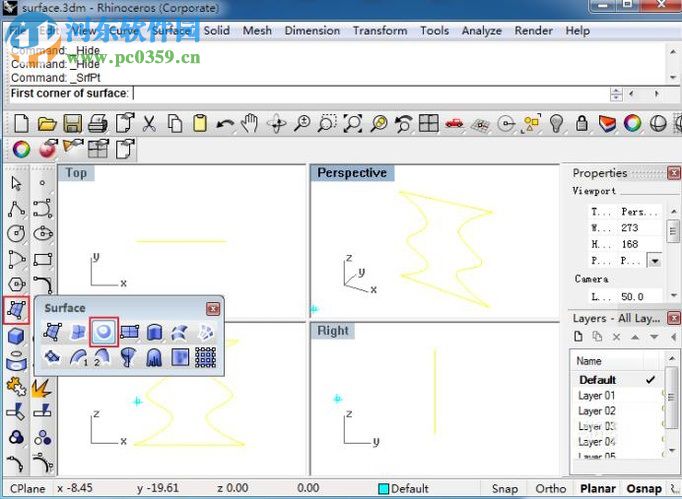Click the Right viewport title

(333, 331)
